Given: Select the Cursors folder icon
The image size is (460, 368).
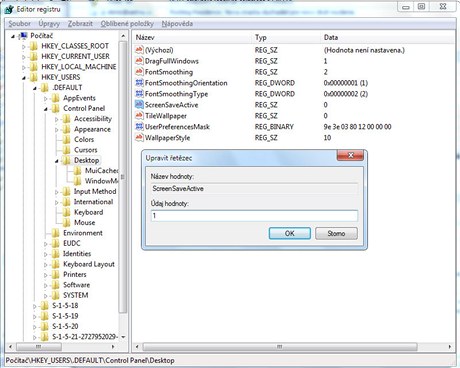Looking at the screenshot, I should tap(67, 150).
